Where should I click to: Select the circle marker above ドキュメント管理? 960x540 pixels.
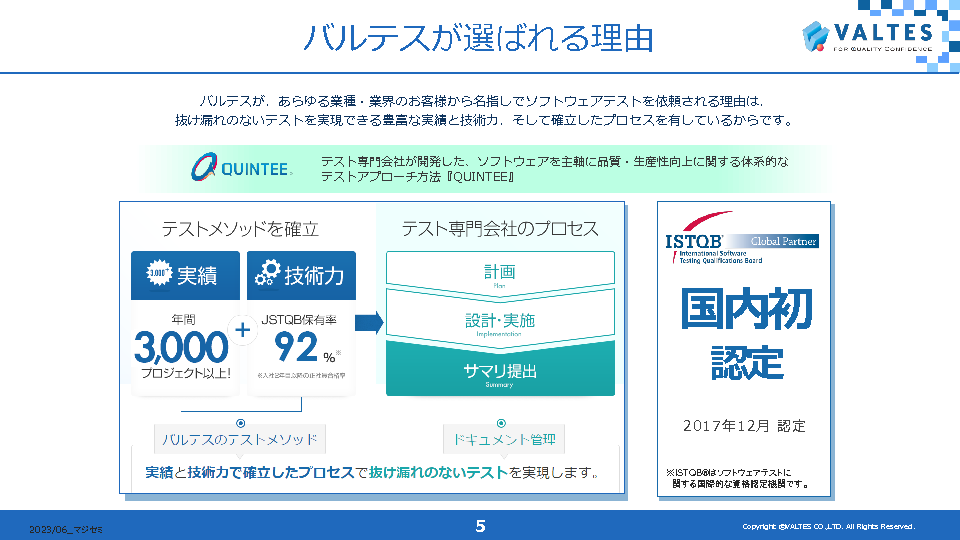[x=501, y=423]
